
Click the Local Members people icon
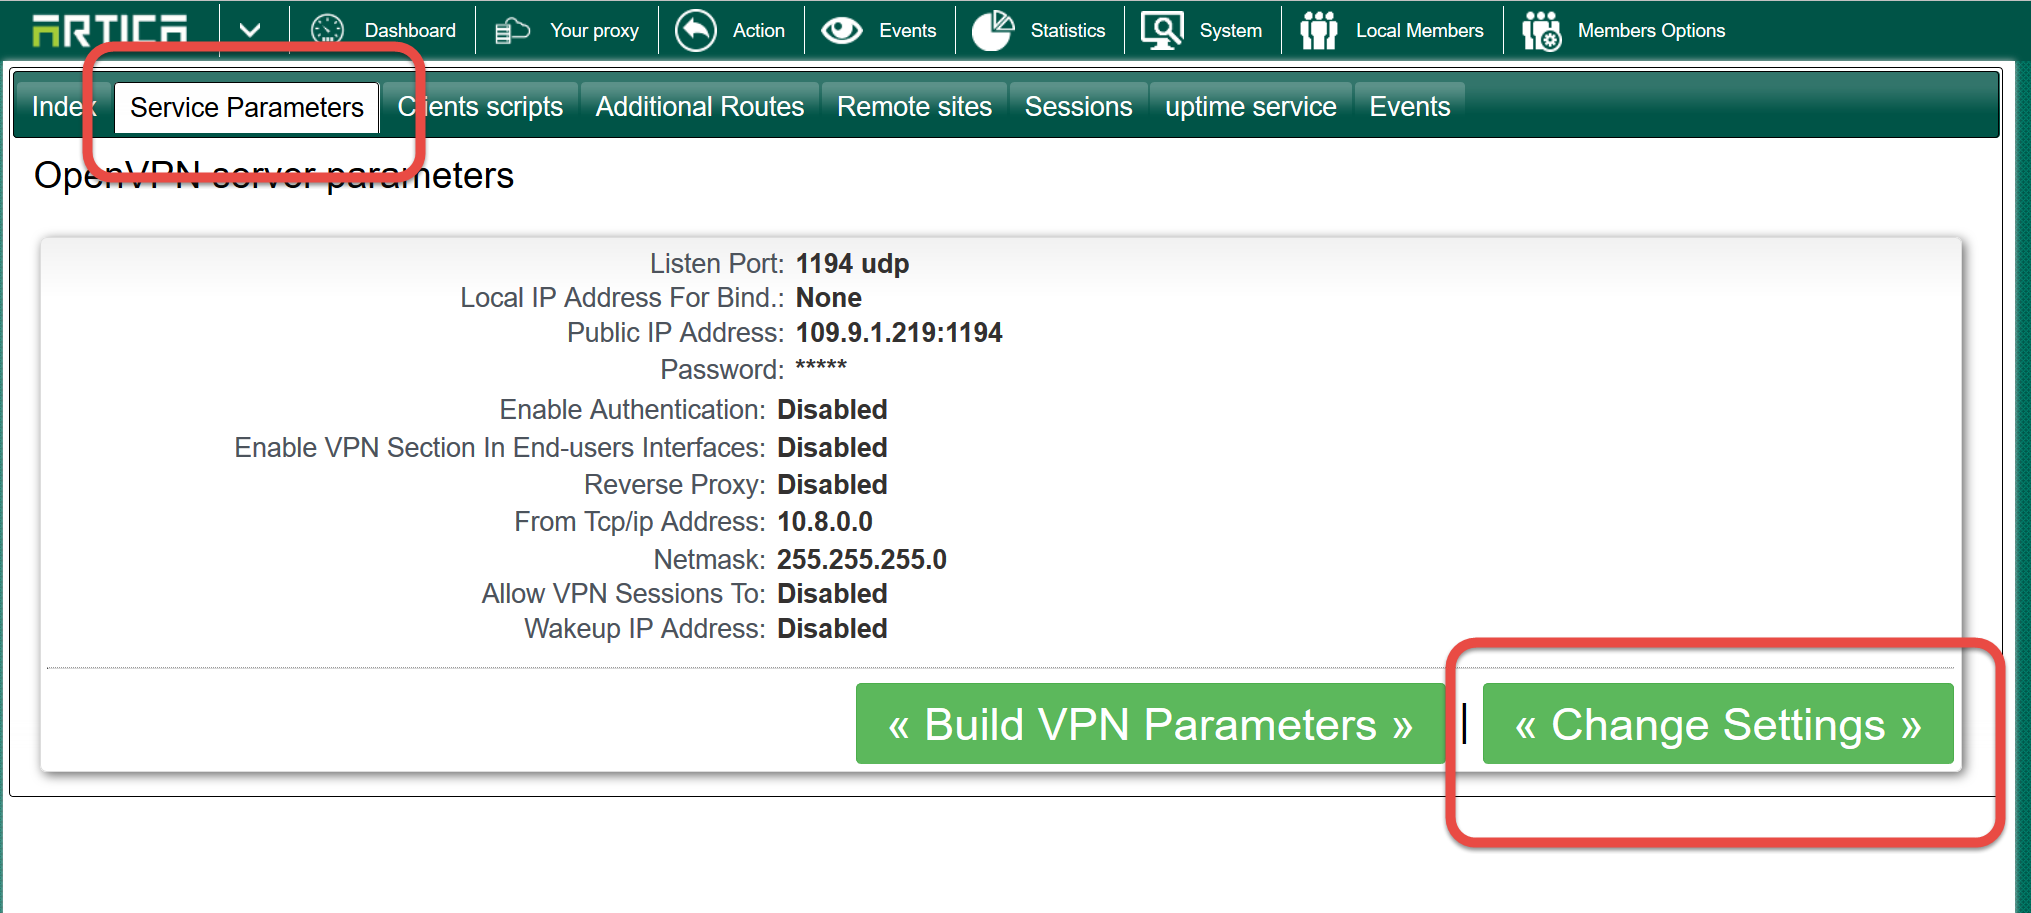[x=1319, y=30]
